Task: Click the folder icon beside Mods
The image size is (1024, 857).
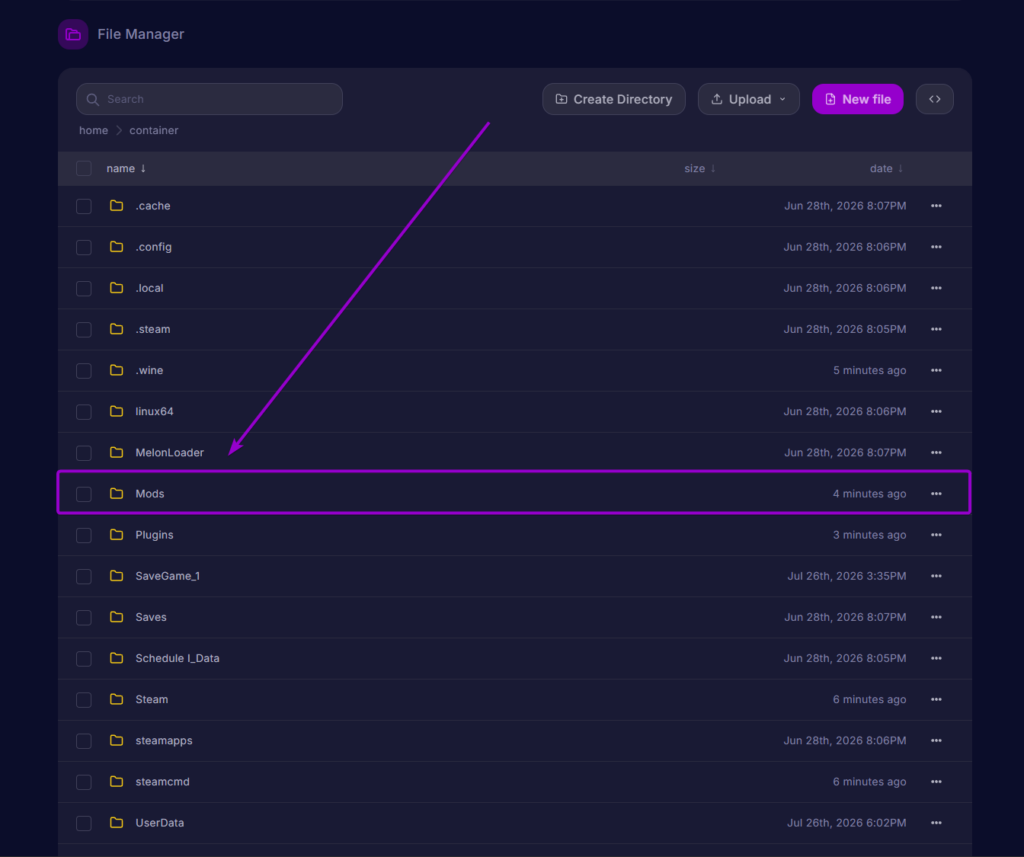Action: coord(116,493)
